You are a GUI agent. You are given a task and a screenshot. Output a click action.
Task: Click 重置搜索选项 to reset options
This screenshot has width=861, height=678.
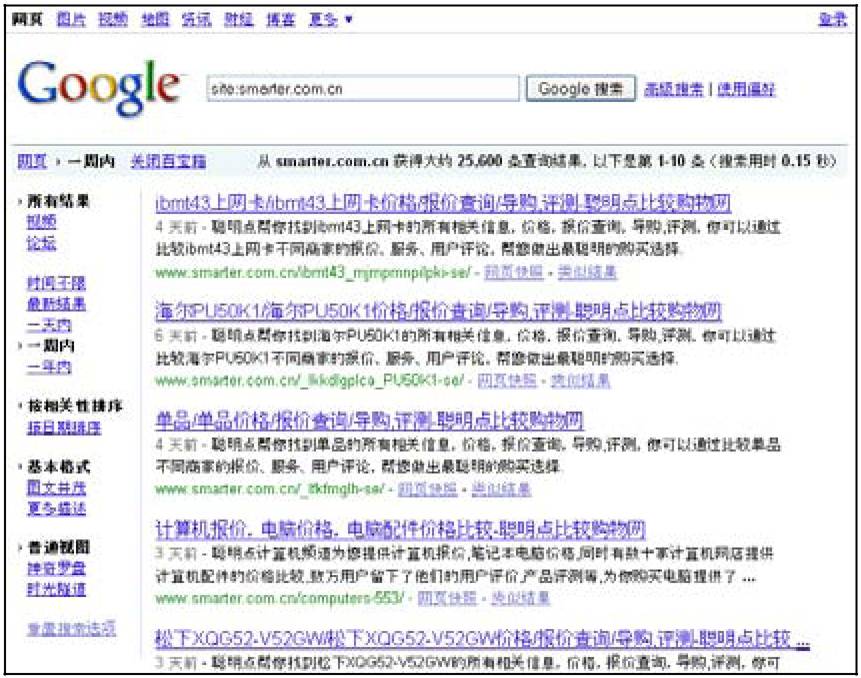coord(71,628)
